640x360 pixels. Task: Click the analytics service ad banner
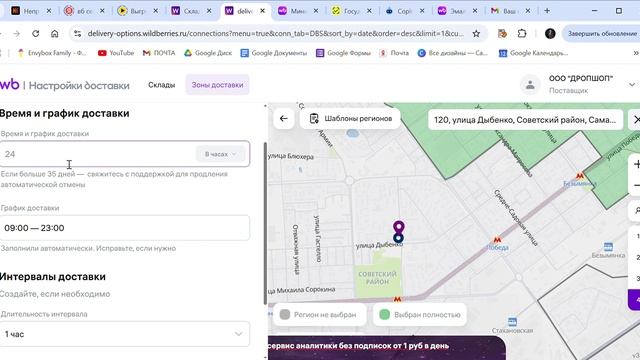(x=387, y=348)
